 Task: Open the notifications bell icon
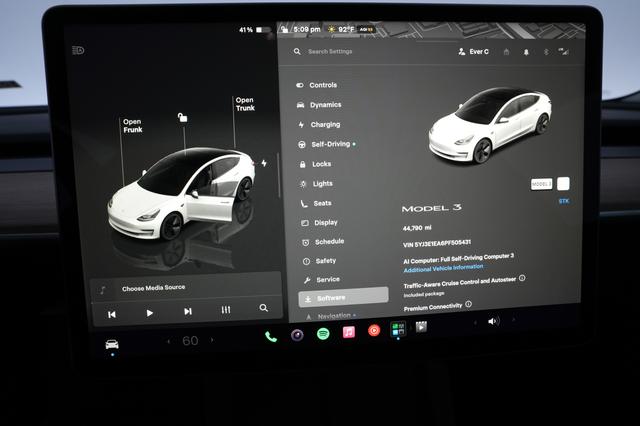pos(526,52)
